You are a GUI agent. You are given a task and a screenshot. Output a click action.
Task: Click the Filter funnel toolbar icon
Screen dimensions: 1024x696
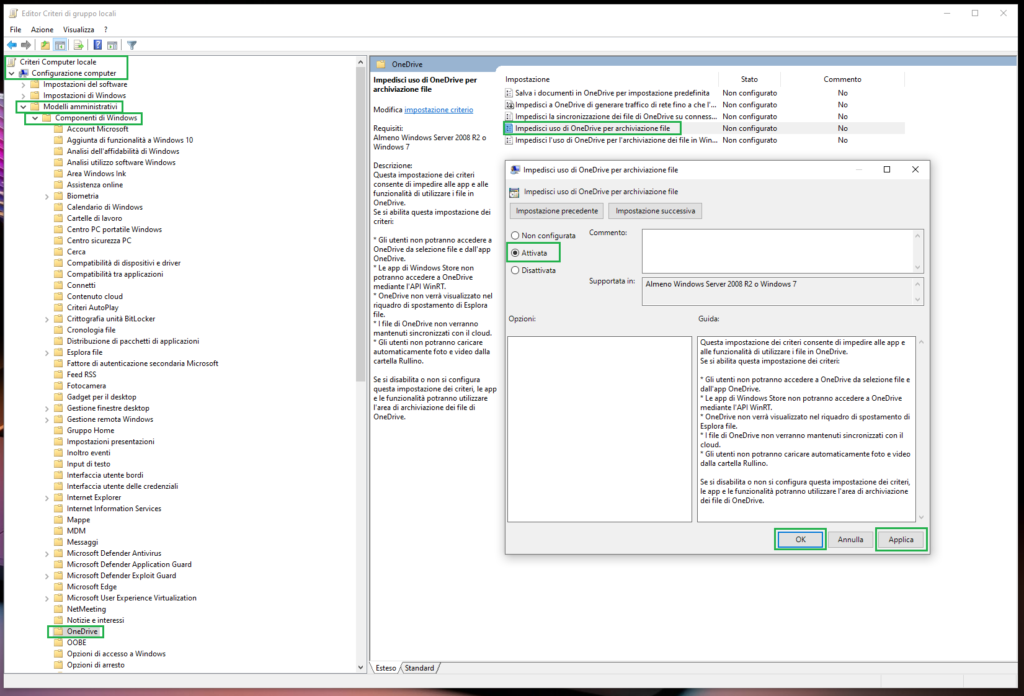132,45
